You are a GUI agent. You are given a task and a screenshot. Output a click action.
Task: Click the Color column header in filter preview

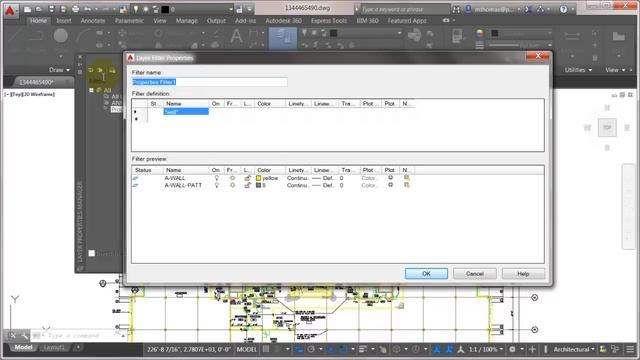coord(269,170)
